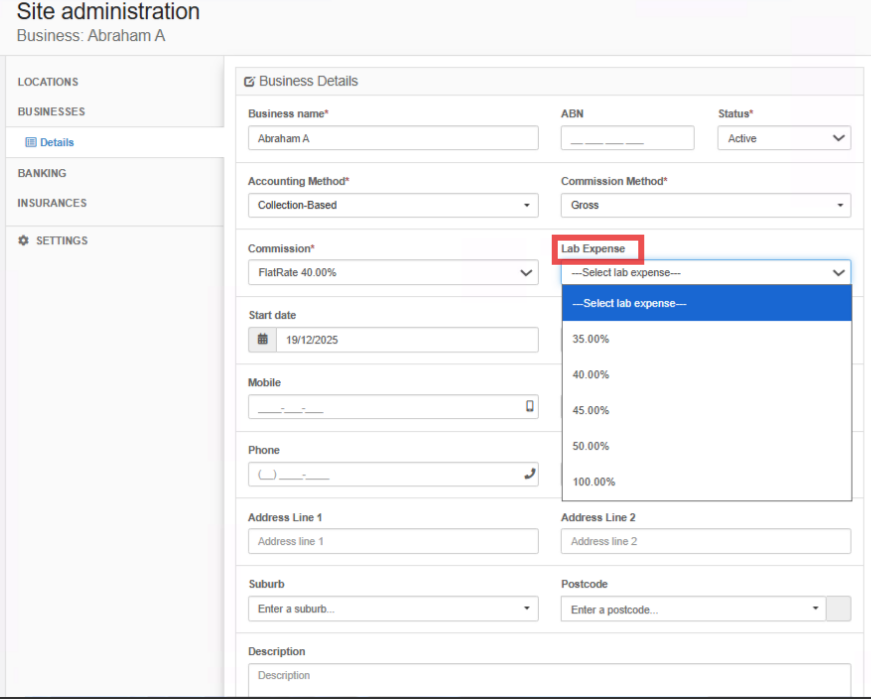This screenshot has width=871, height=699.
Task: Select the 100.00% lab expense option
Action: coord(707,481)
